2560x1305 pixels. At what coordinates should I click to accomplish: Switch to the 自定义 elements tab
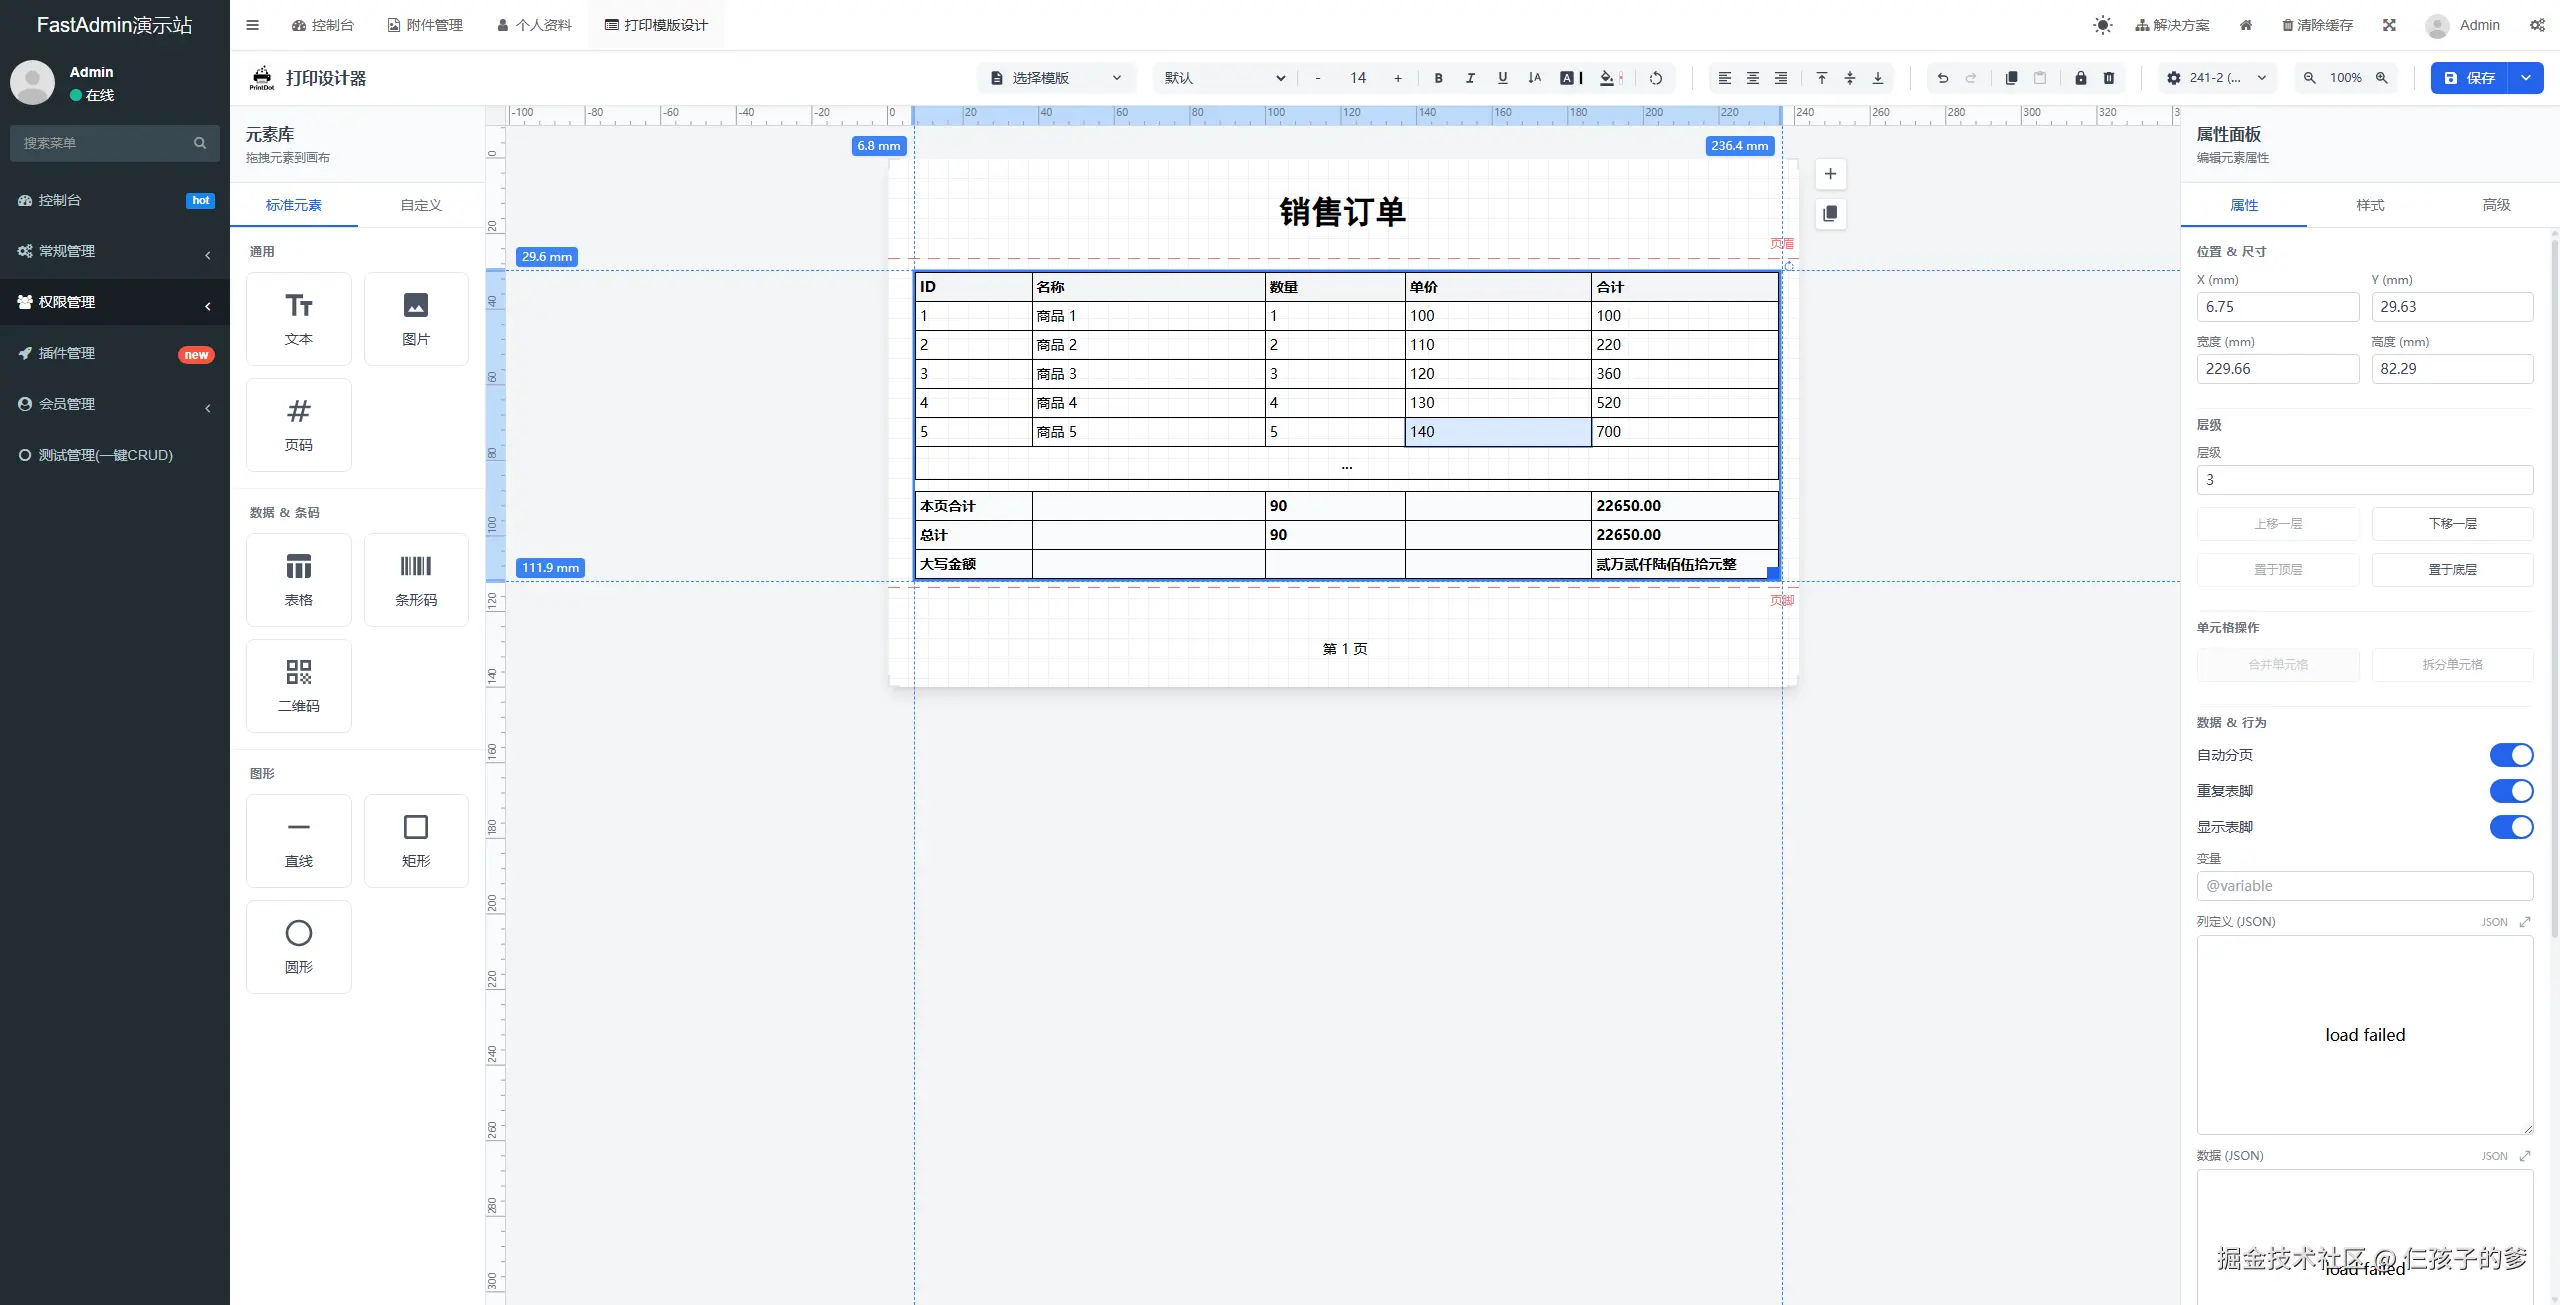click(419, 205)
